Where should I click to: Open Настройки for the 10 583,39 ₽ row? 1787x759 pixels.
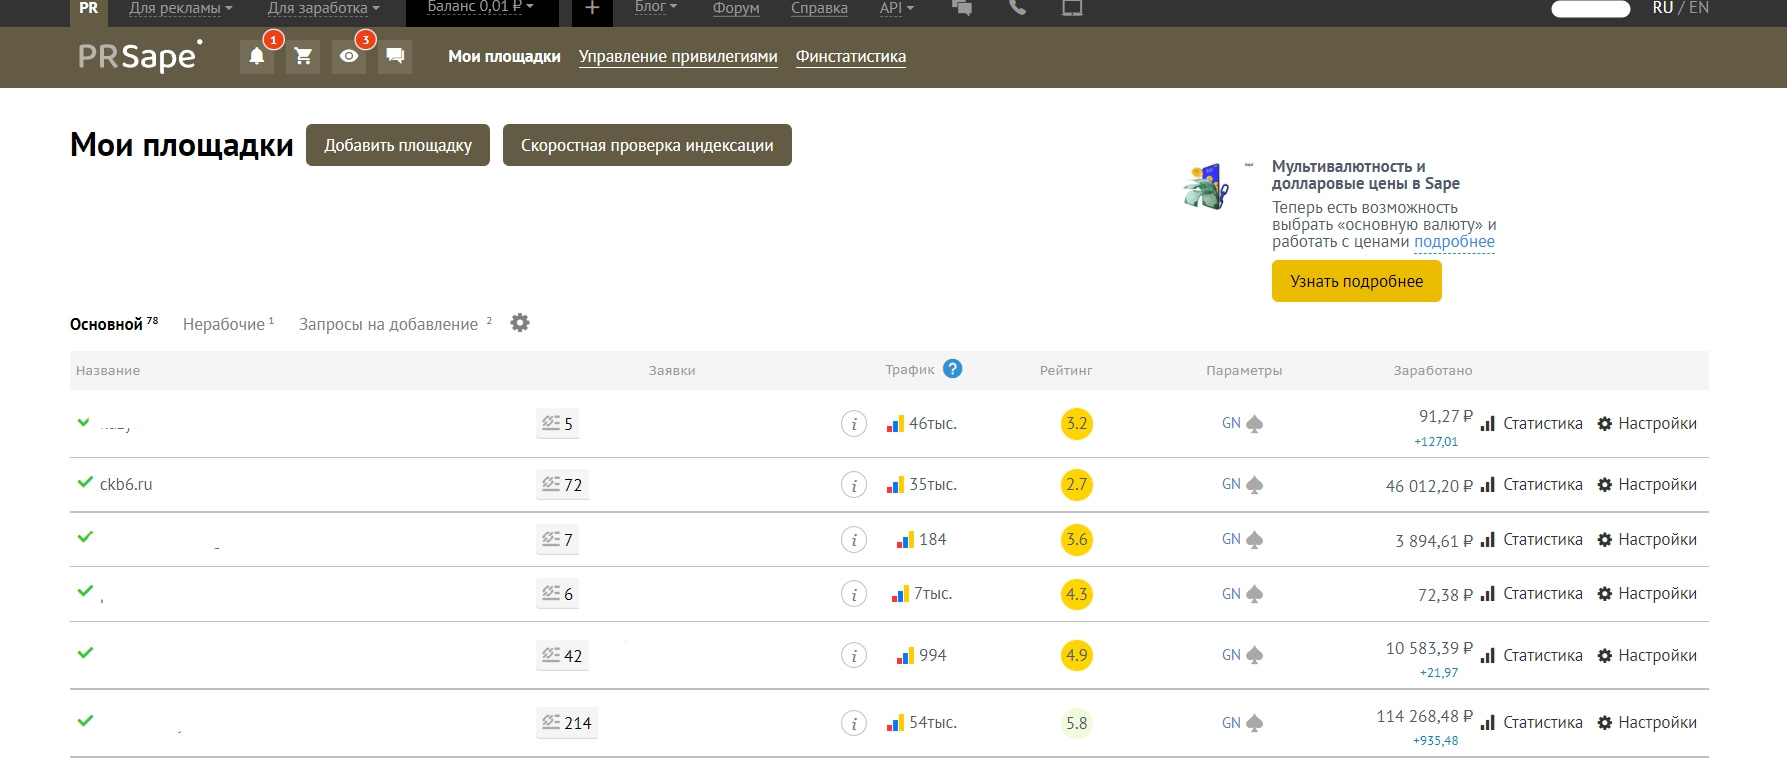click(1647, 656)
